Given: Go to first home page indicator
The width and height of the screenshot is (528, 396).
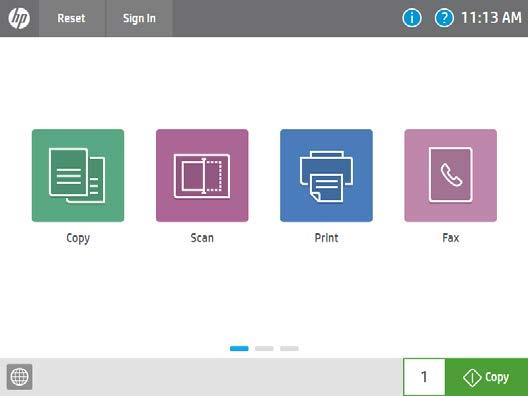Looking at the screenshot, I should click(x=239, y=349).
